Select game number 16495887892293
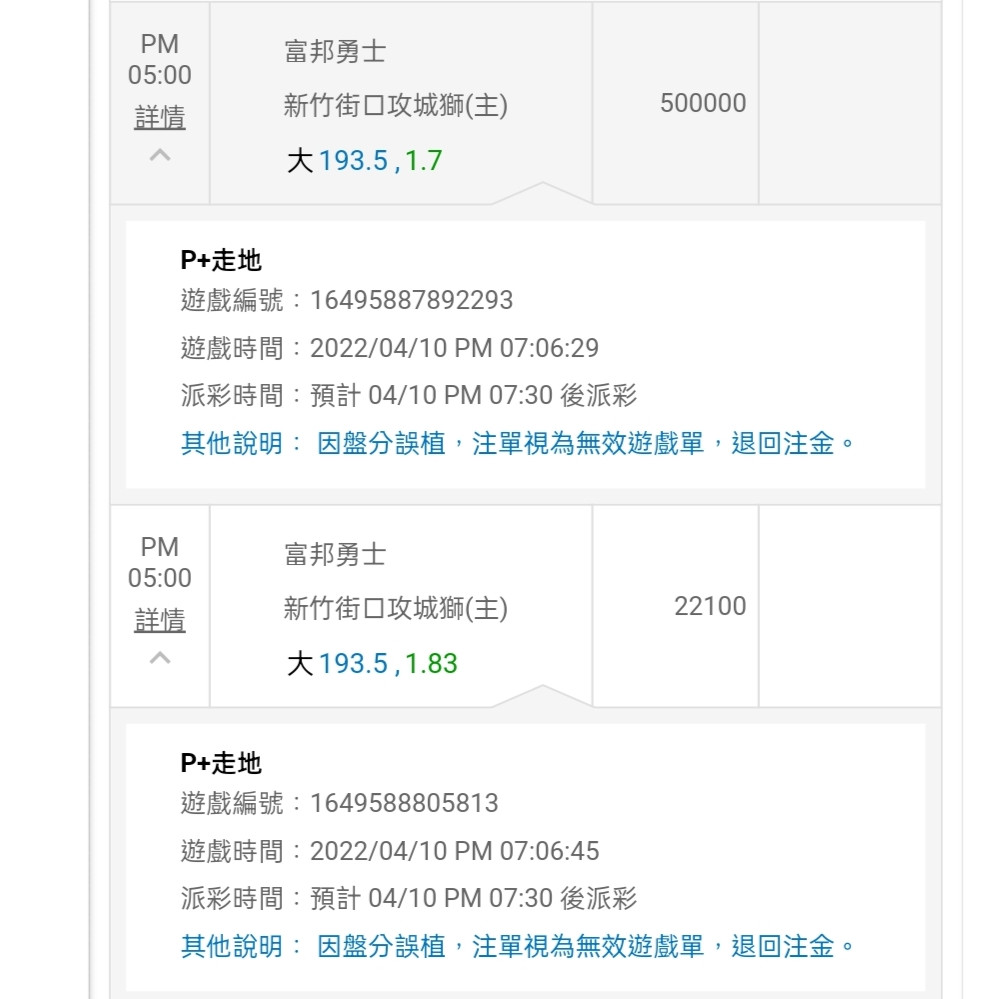 [411, 300]
